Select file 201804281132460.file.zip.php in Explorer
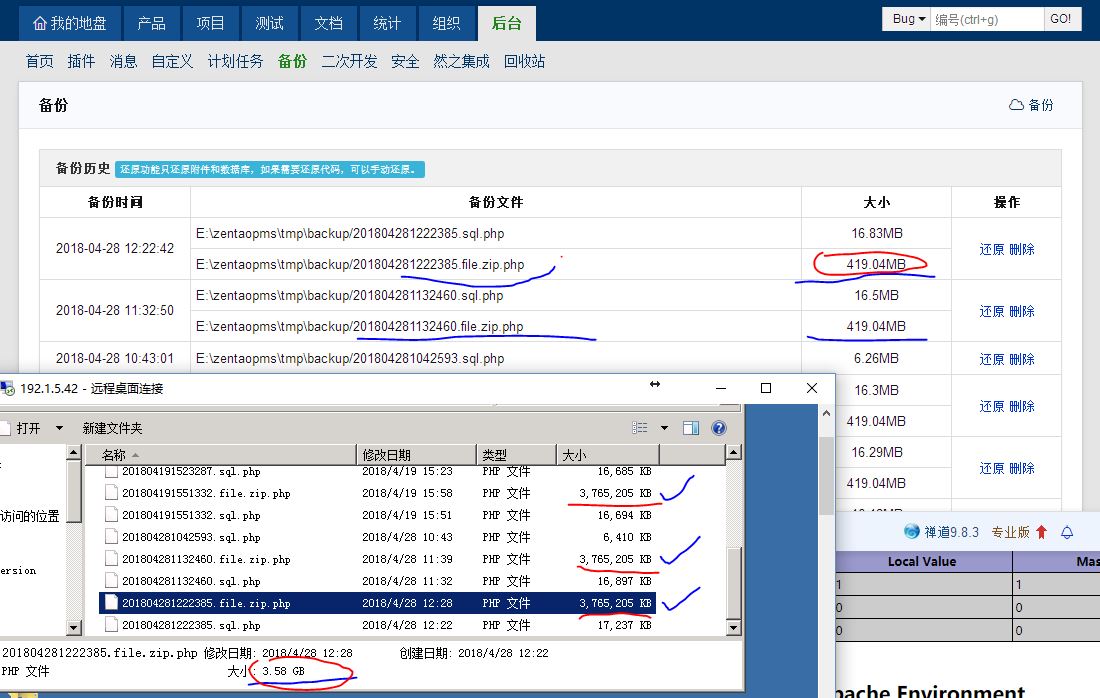 pyautogui.click(x=206, y=559)
